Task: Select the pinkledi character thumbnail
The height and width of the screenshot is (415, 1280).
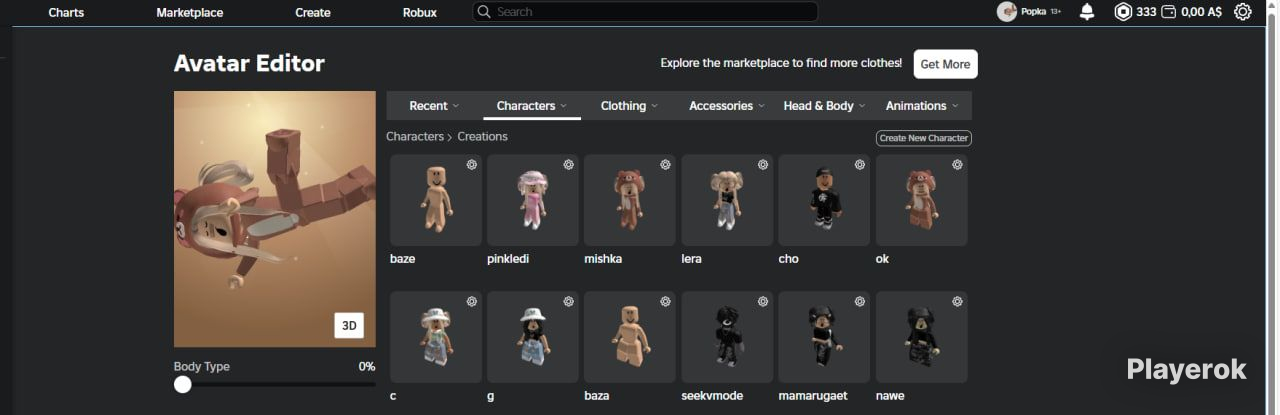Action: pyautogui.click(x=532, y=200)
